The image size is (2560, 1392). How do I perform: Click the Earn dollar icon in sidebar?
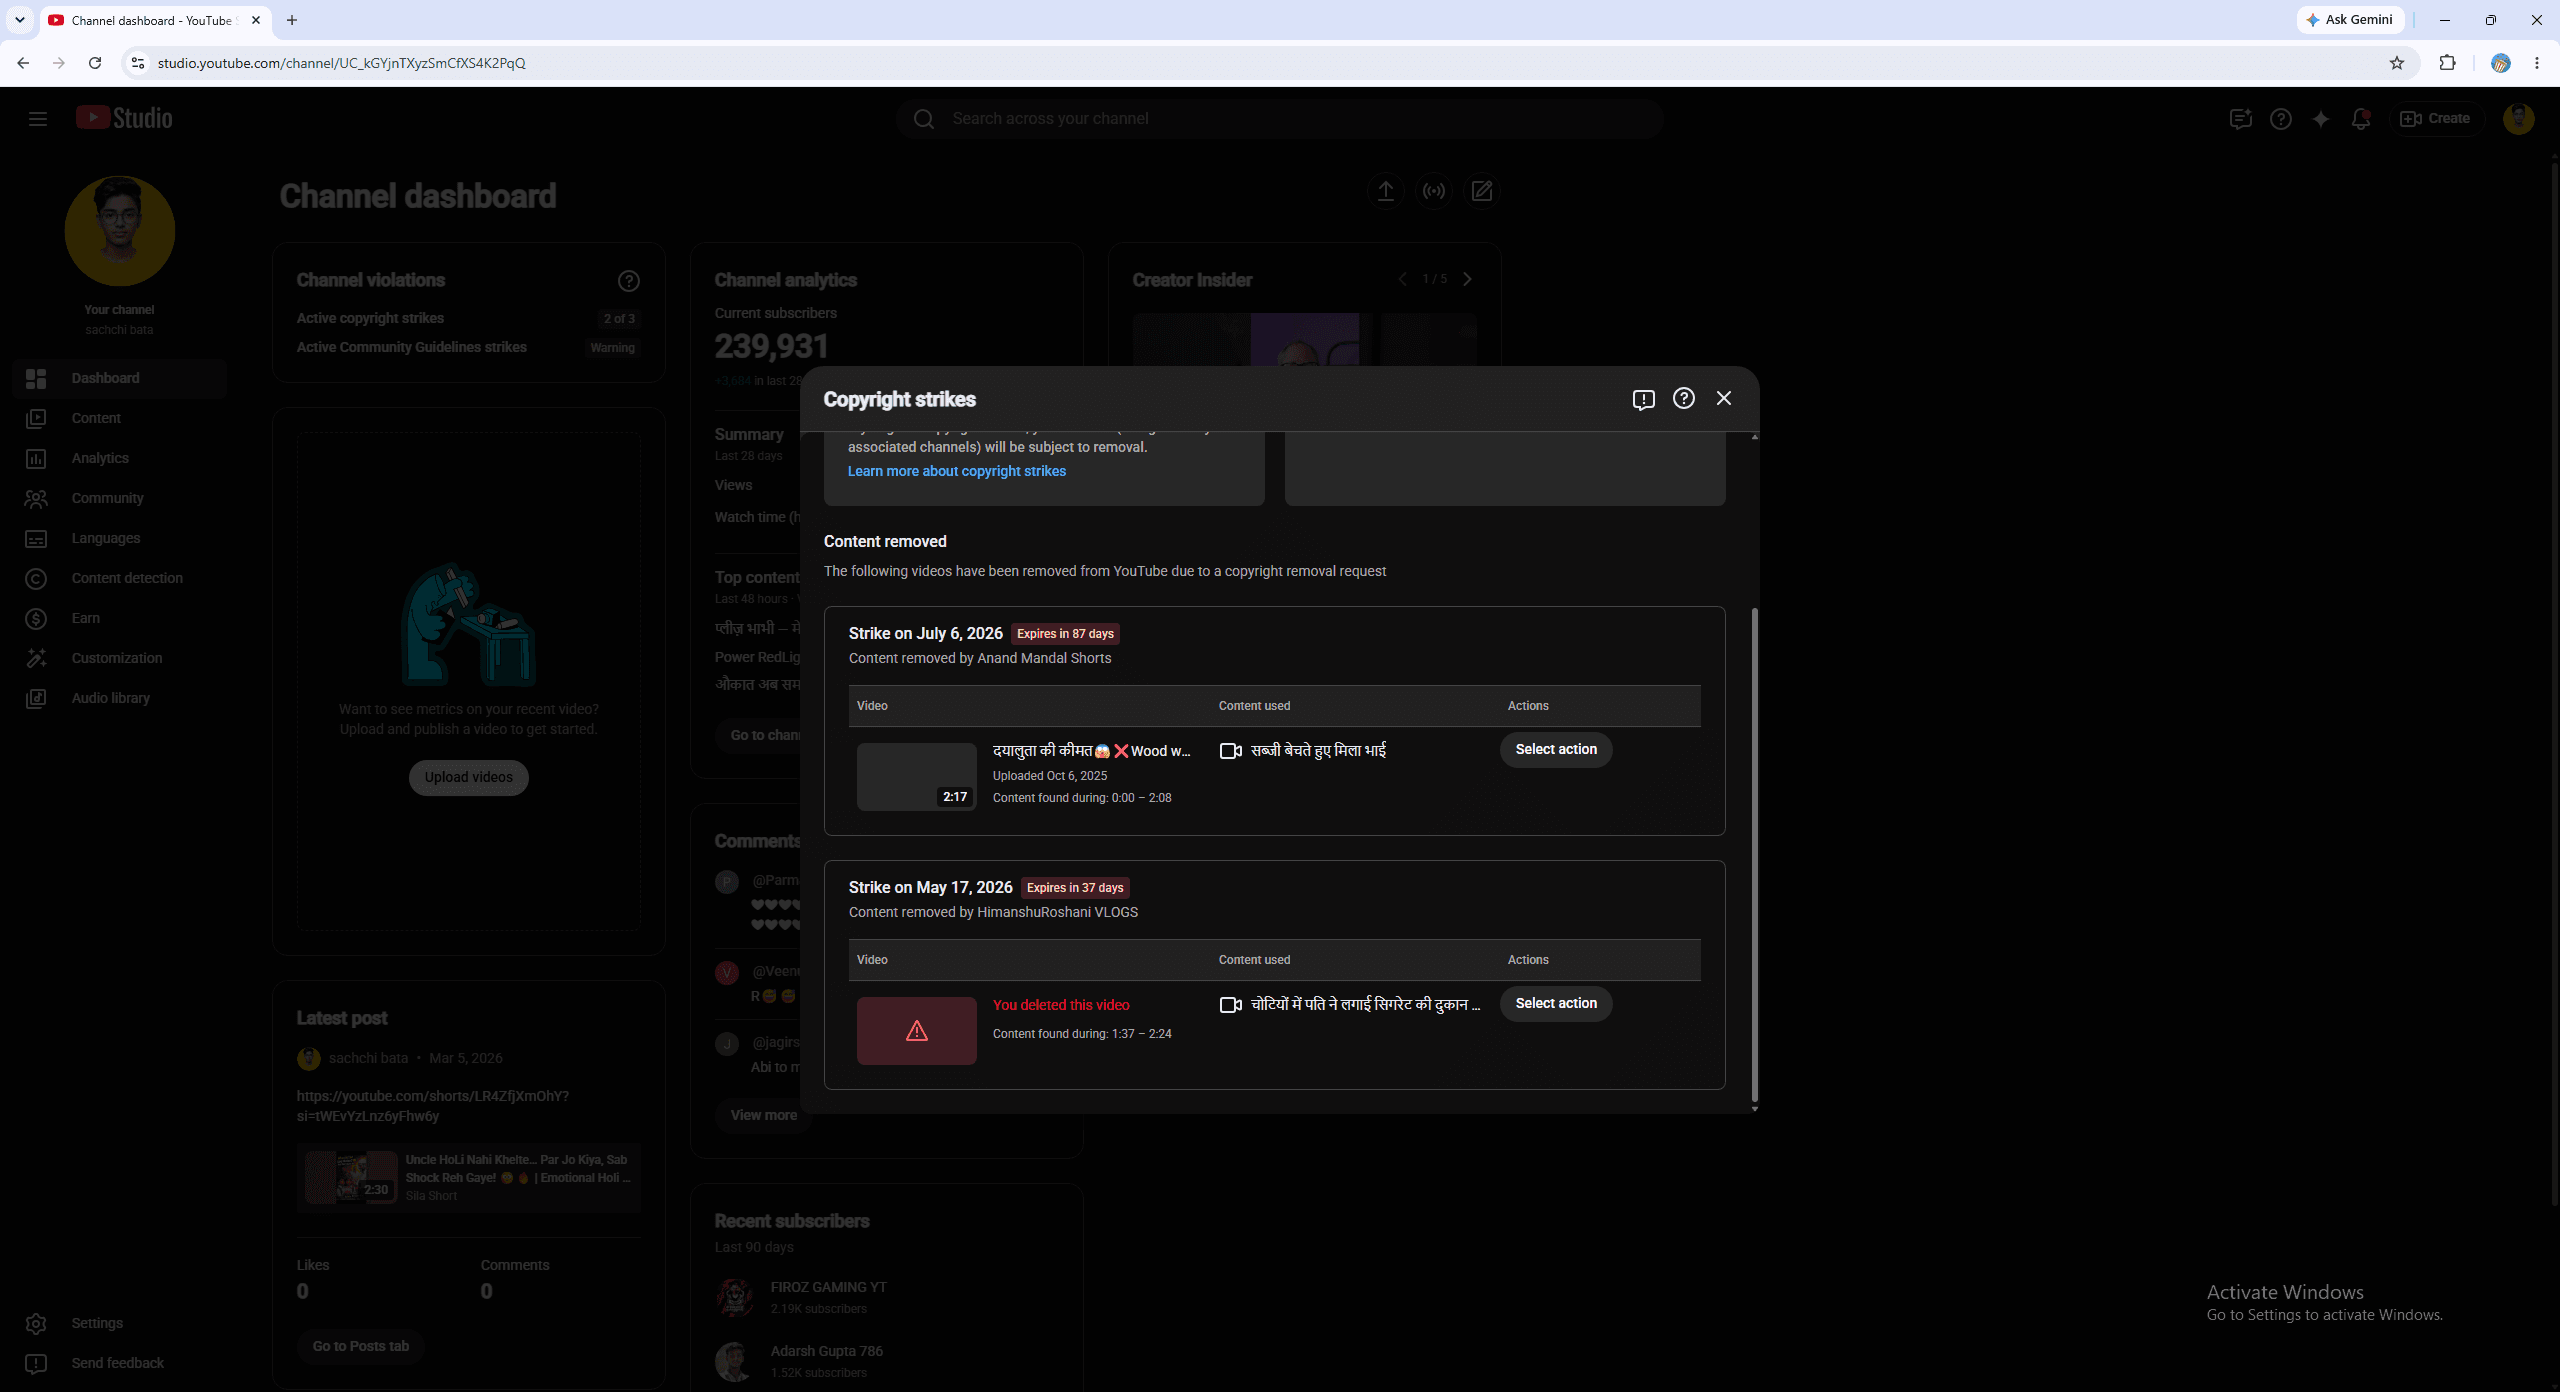pos(36,619)
